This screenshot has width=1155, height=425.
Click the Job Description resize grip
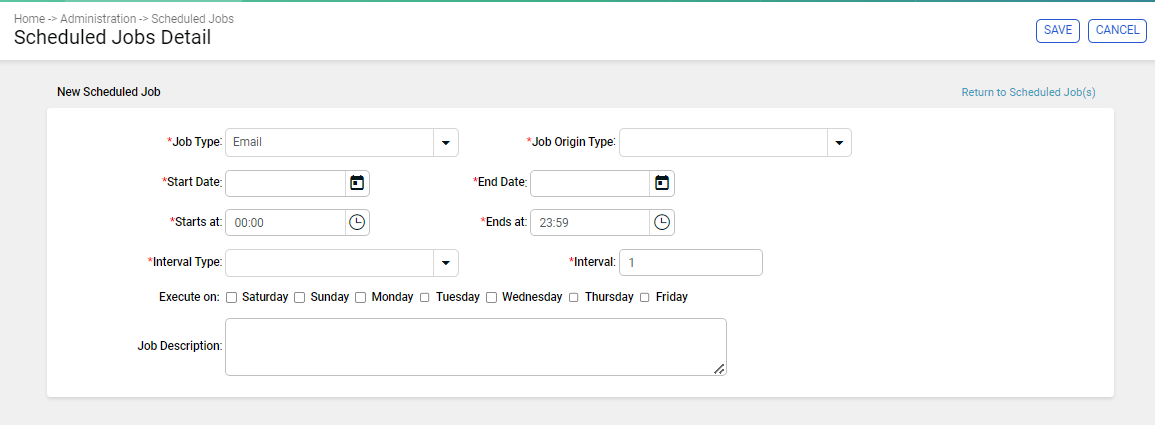click(x=719, y=368)
